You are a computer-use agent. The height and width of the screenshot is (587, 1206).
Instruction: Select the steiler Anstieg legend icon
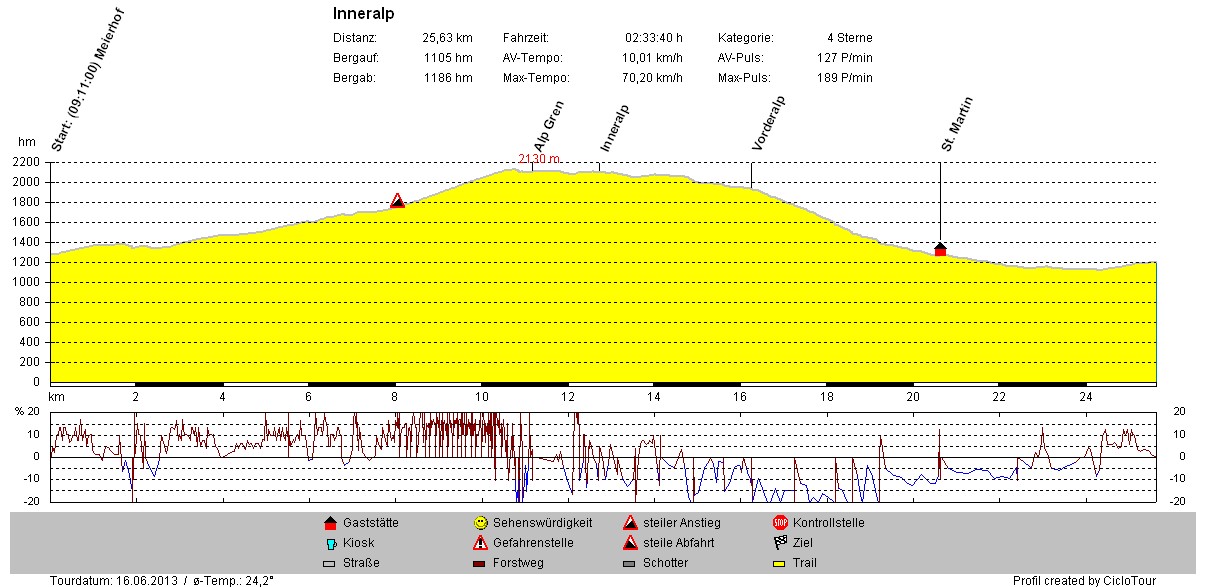[630, 523]
